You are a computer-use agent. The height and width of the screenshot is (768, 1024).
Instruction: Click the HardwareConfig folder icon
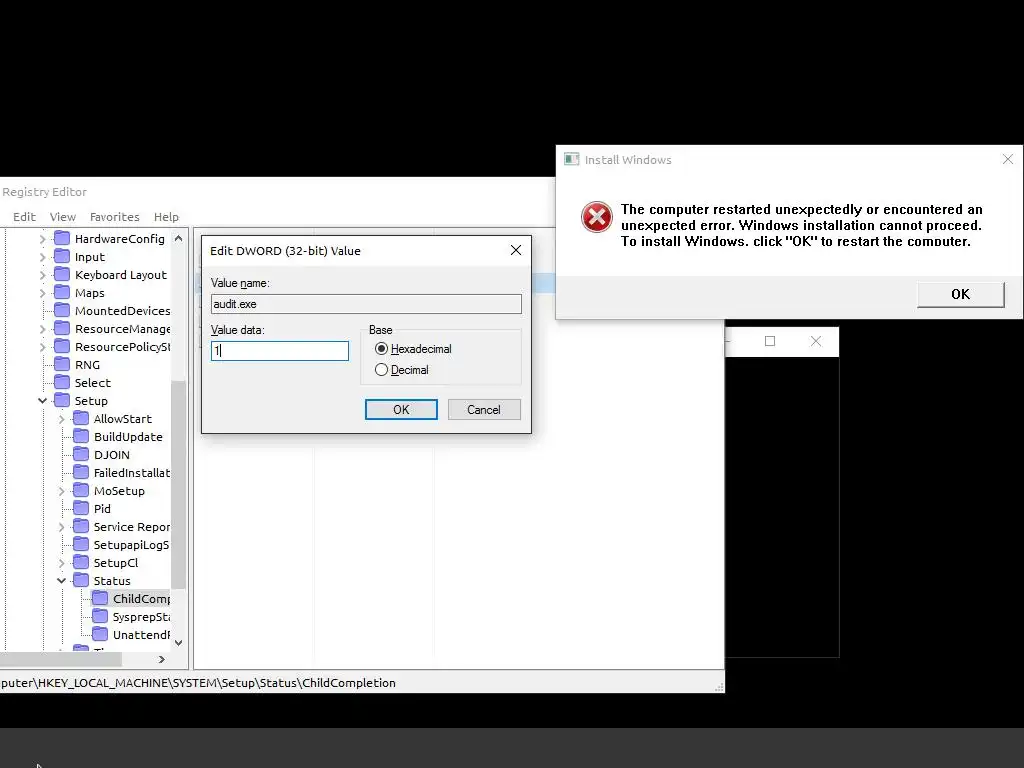pyautogui.click(x=61, y=238)
